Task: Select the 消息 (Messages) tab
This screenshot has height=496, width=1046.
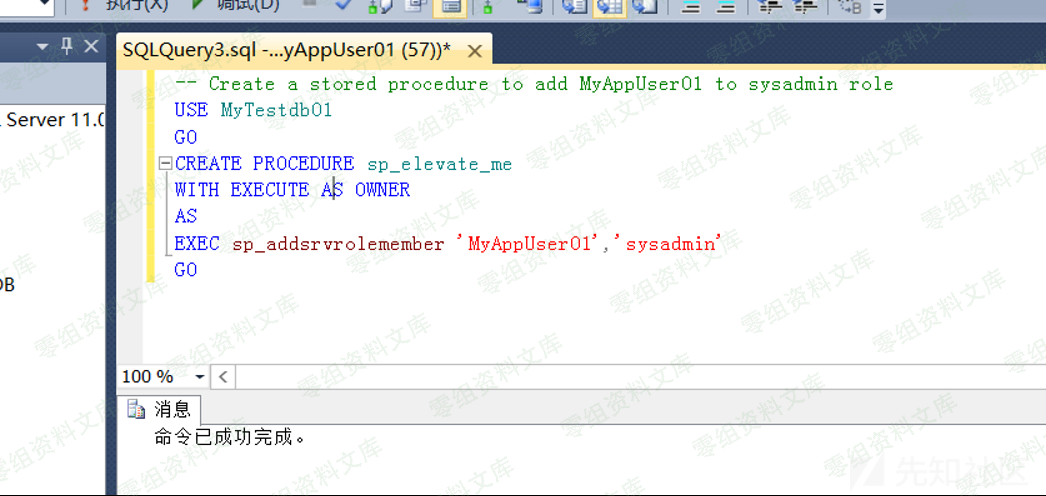Action: [160, 409]
